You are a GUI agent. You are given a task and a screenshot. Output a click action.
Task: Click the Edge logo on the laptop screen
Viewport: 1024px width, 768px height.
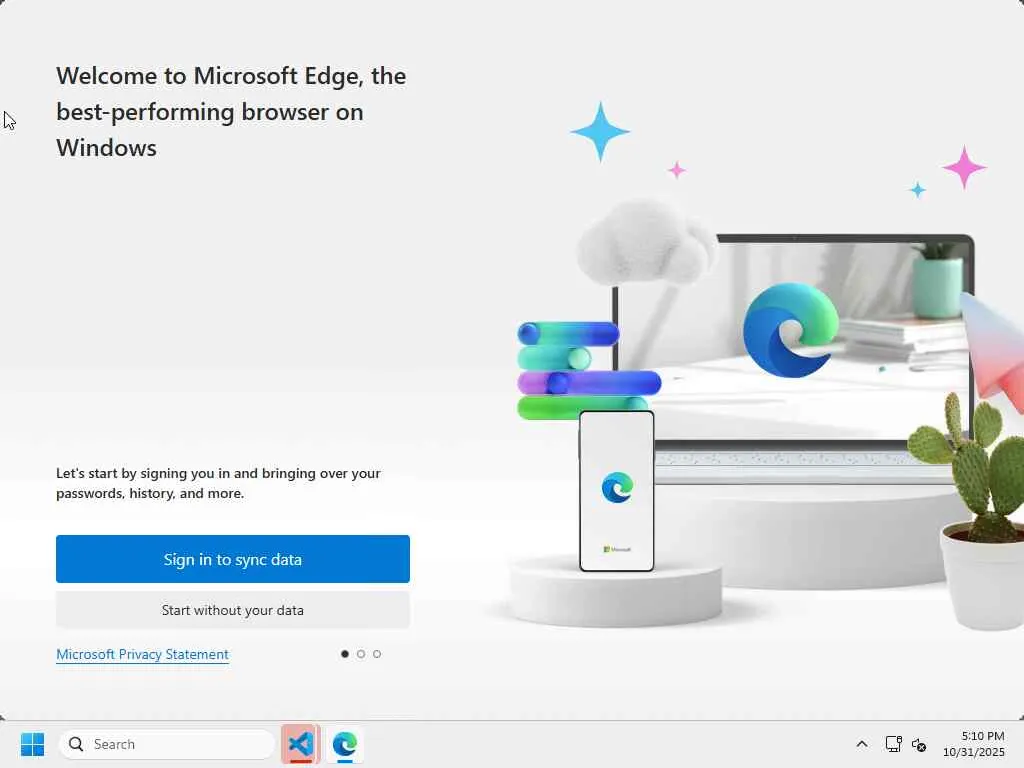tap(791, 330)
